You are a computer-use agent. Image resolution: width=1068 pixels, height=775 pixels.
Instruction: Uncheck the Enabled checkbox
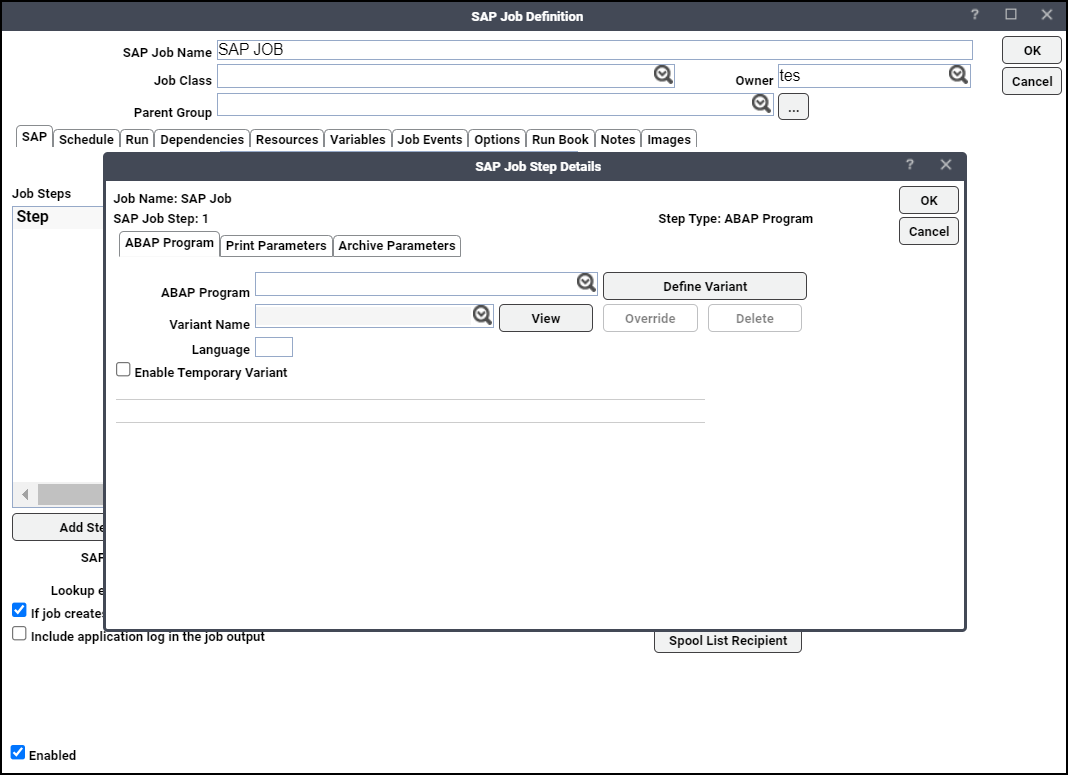coord(18,753)
